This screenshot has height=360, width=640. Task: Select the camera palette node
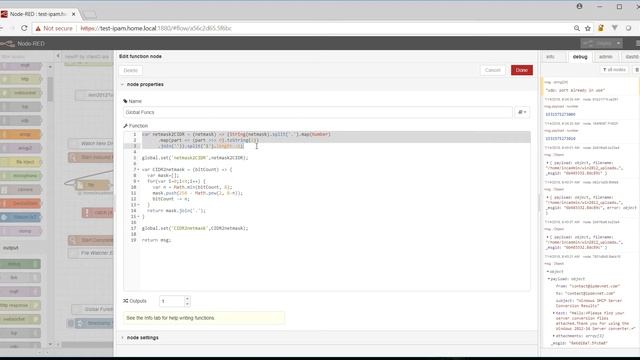point(21,190)
